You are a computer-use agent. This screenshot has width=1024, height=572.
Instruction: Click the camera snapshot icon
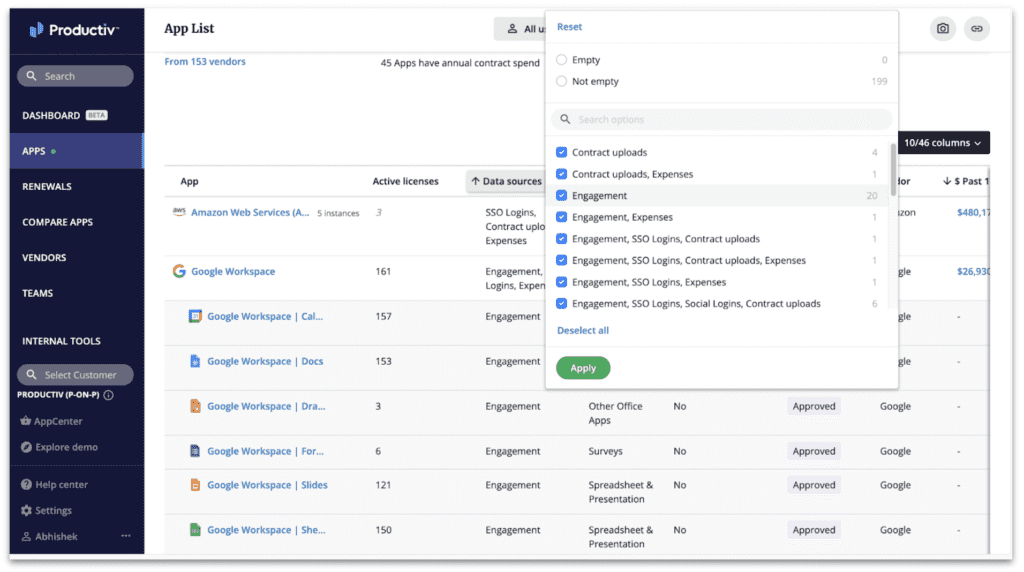(x=942, y=29)
